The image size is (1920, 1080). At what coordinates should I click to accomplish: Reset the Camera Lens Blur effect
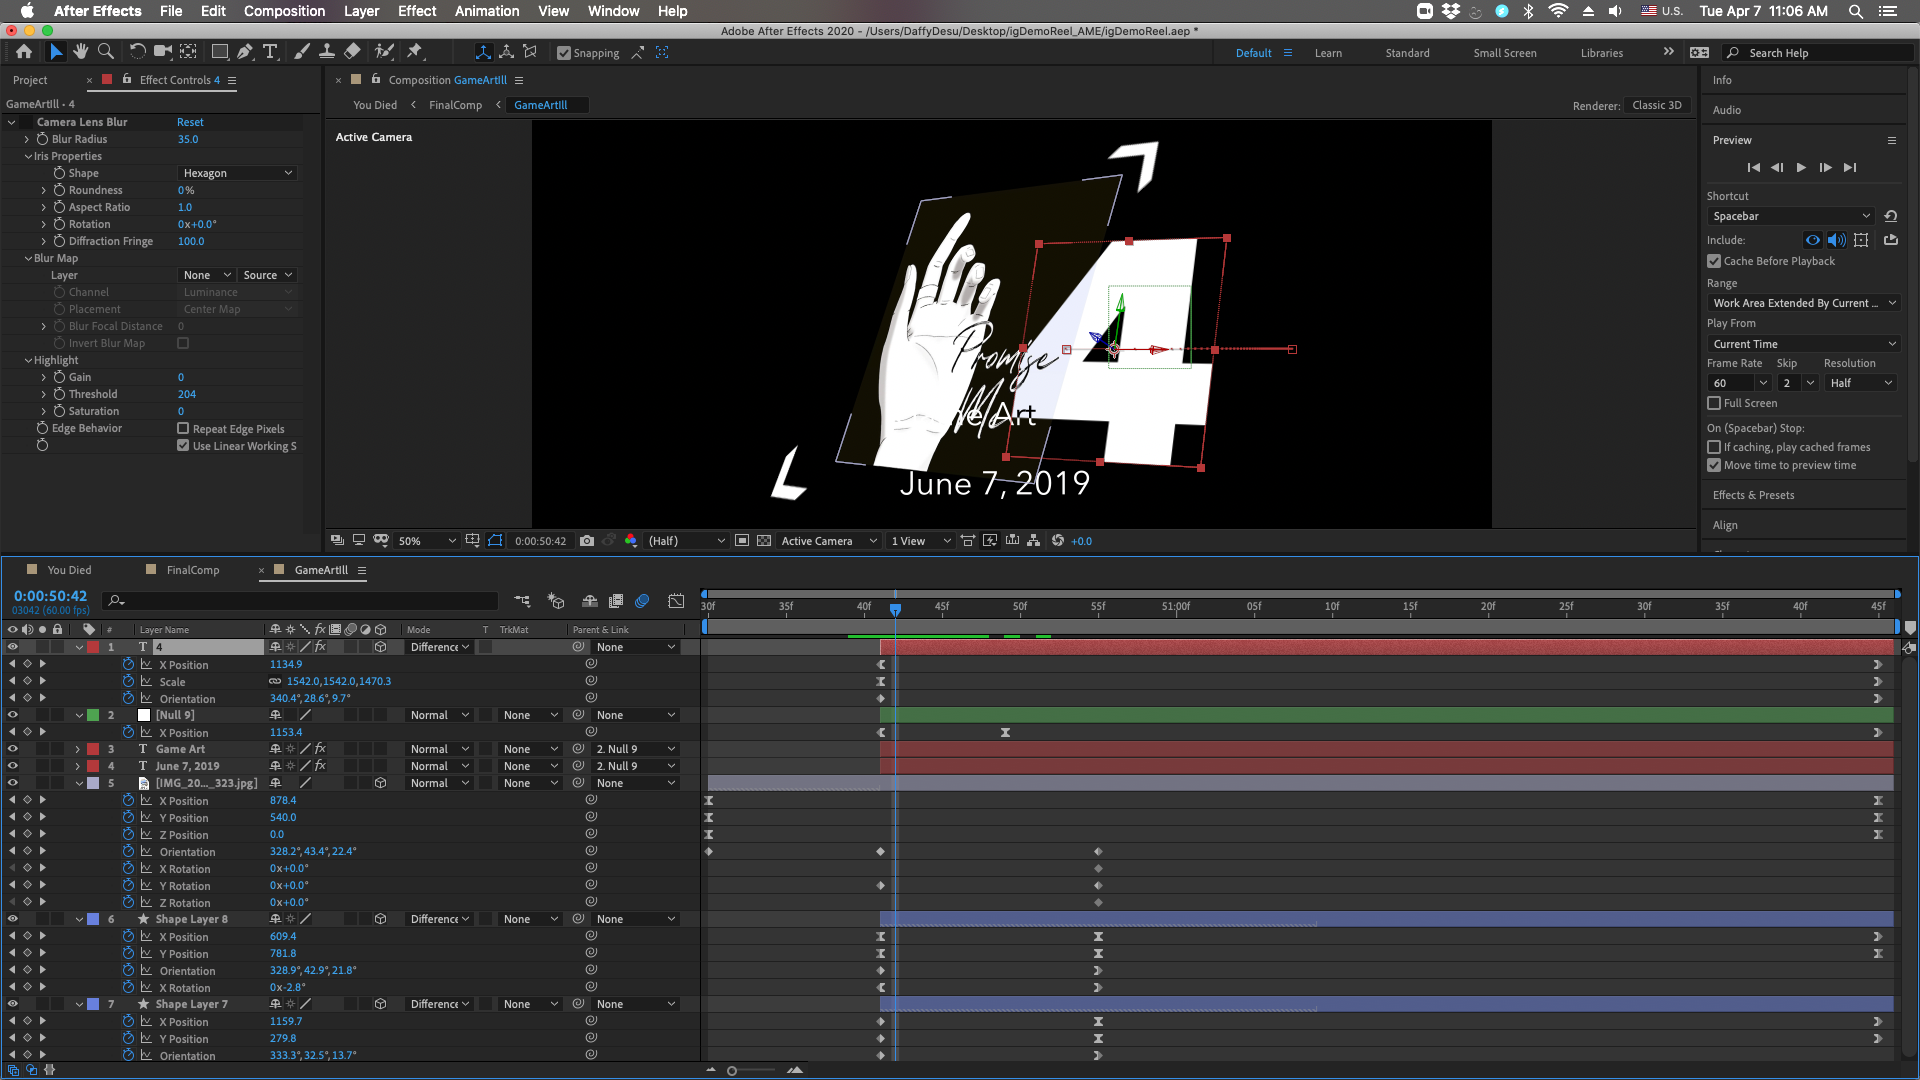[x=190, y=122]
